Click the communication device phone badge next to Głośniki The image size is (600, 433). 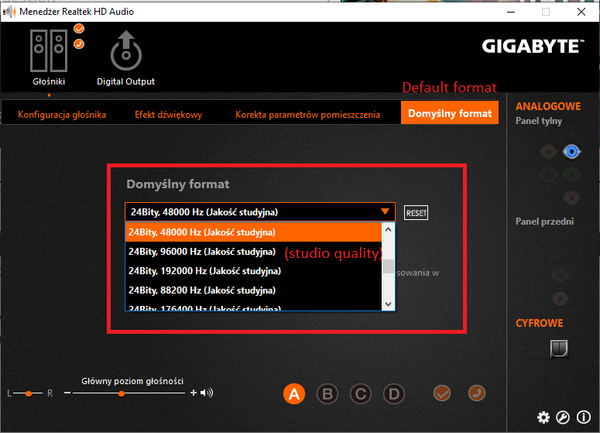point(79,44)
